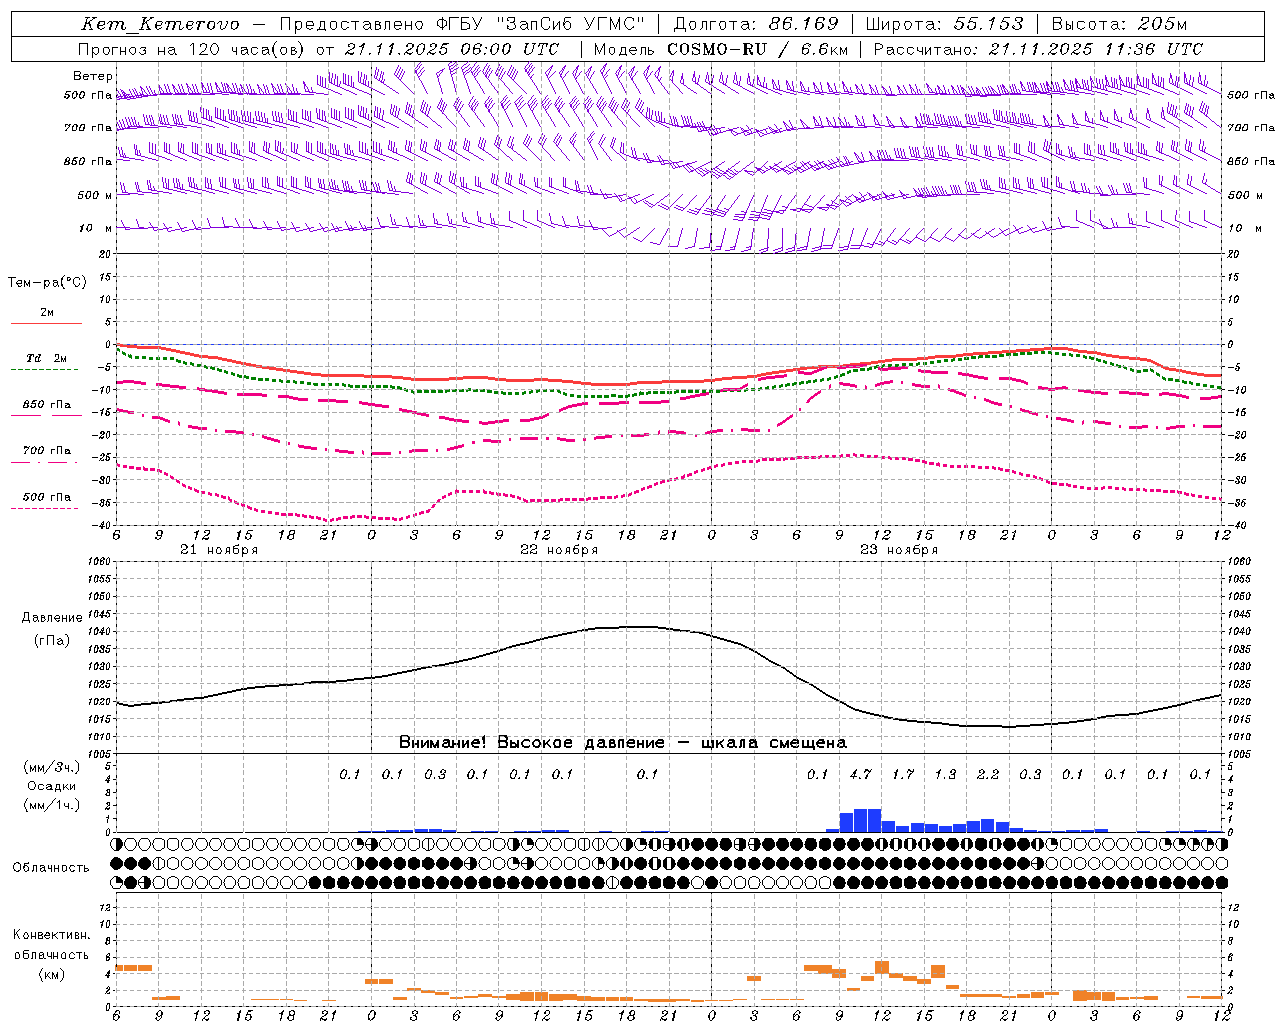The image size is (1280, 1024).
Task: Click the (мм/1ч.) unit label
Action: pyautogui.click(x=52, y=805)
